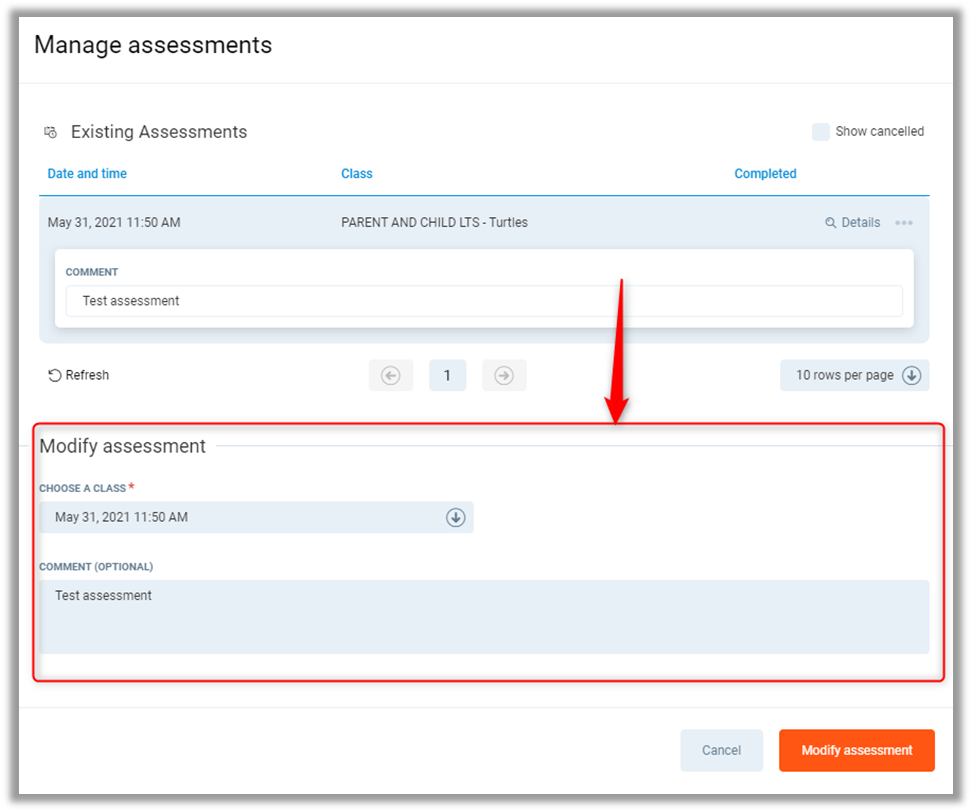Sort by Date and time column
The height and width of the screenshot is (812, 973).
click(87, 174)
